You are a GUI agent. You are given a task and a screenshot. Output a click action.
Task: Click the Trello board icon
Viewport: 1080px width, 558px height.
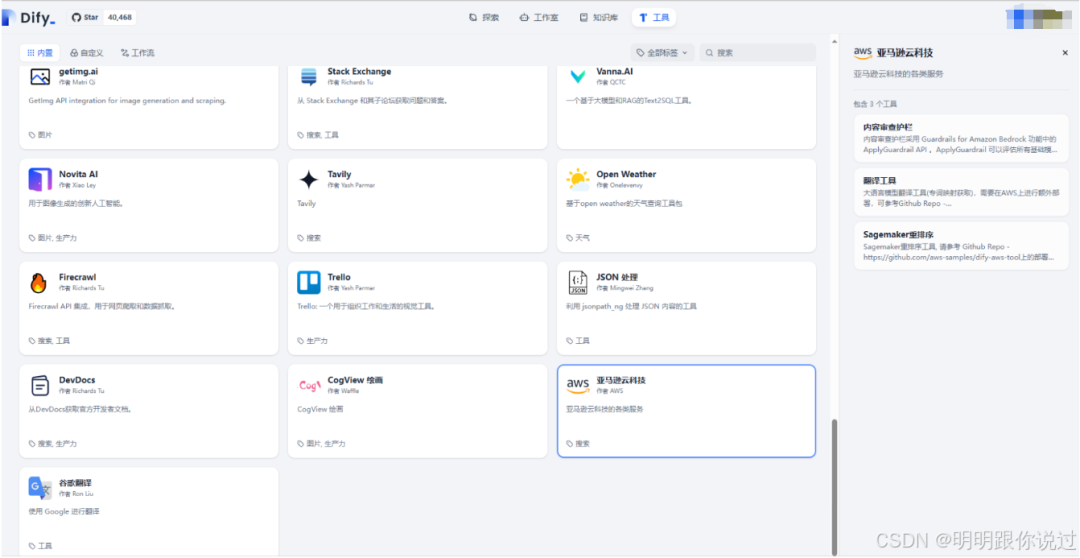click(x=309, y=282)
